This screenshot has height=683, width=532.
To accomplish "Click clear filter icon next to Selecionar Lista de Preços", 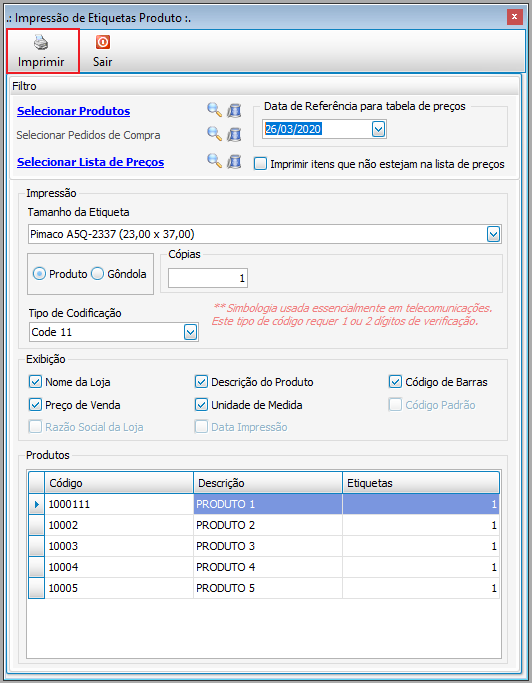I will coord(234,161).
